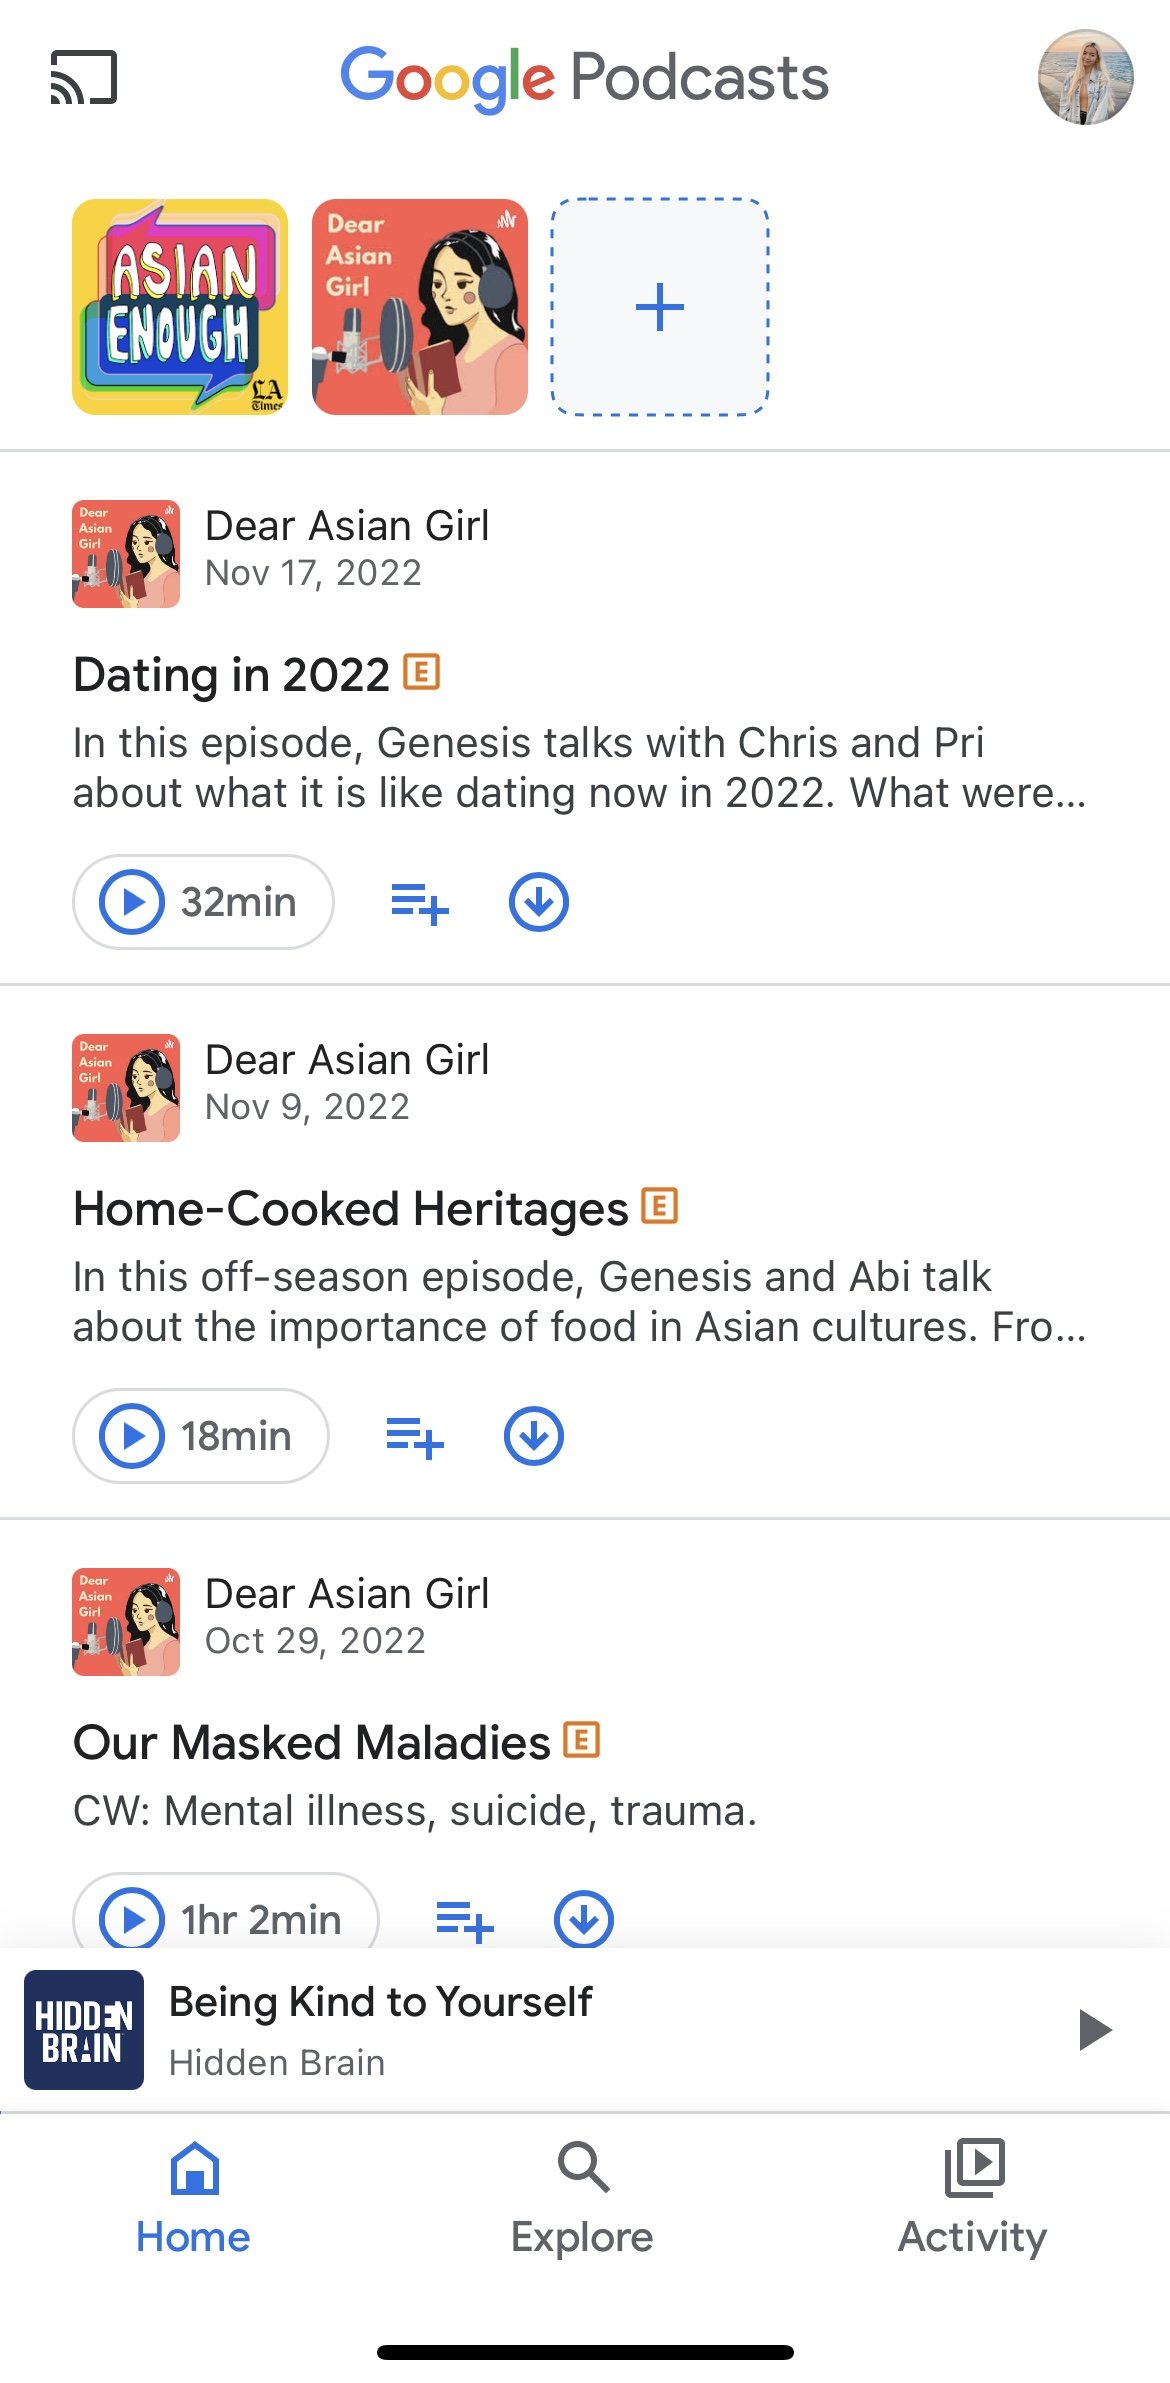Download the Home-Cooked Heritages episode

534,1436
